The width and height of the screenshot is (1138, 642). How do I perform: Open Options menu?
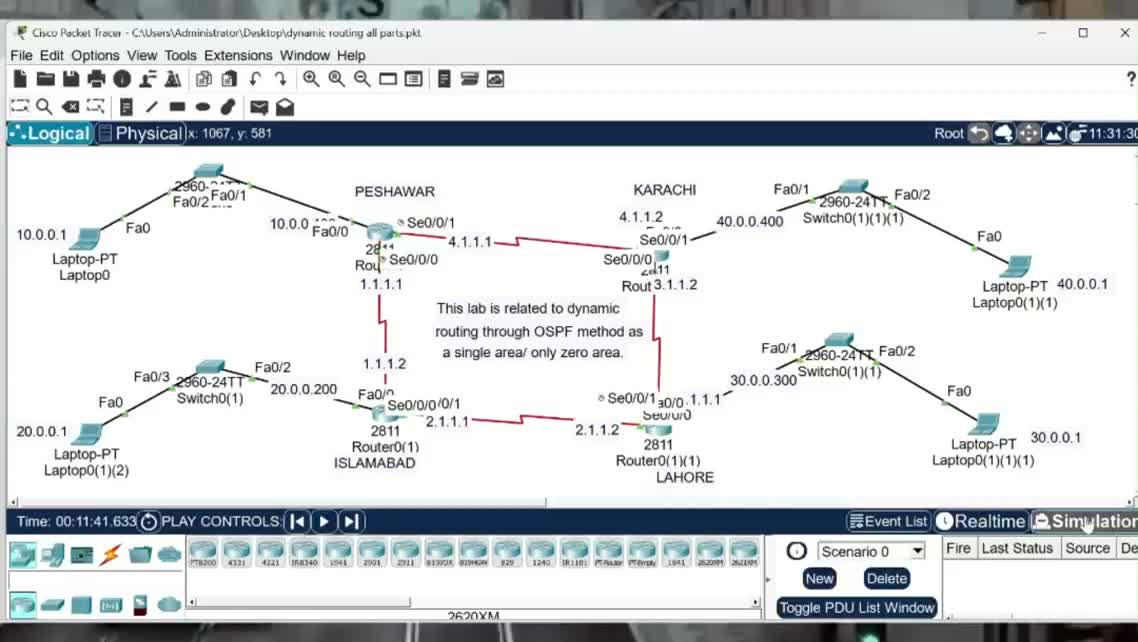(x=95, y=55)
